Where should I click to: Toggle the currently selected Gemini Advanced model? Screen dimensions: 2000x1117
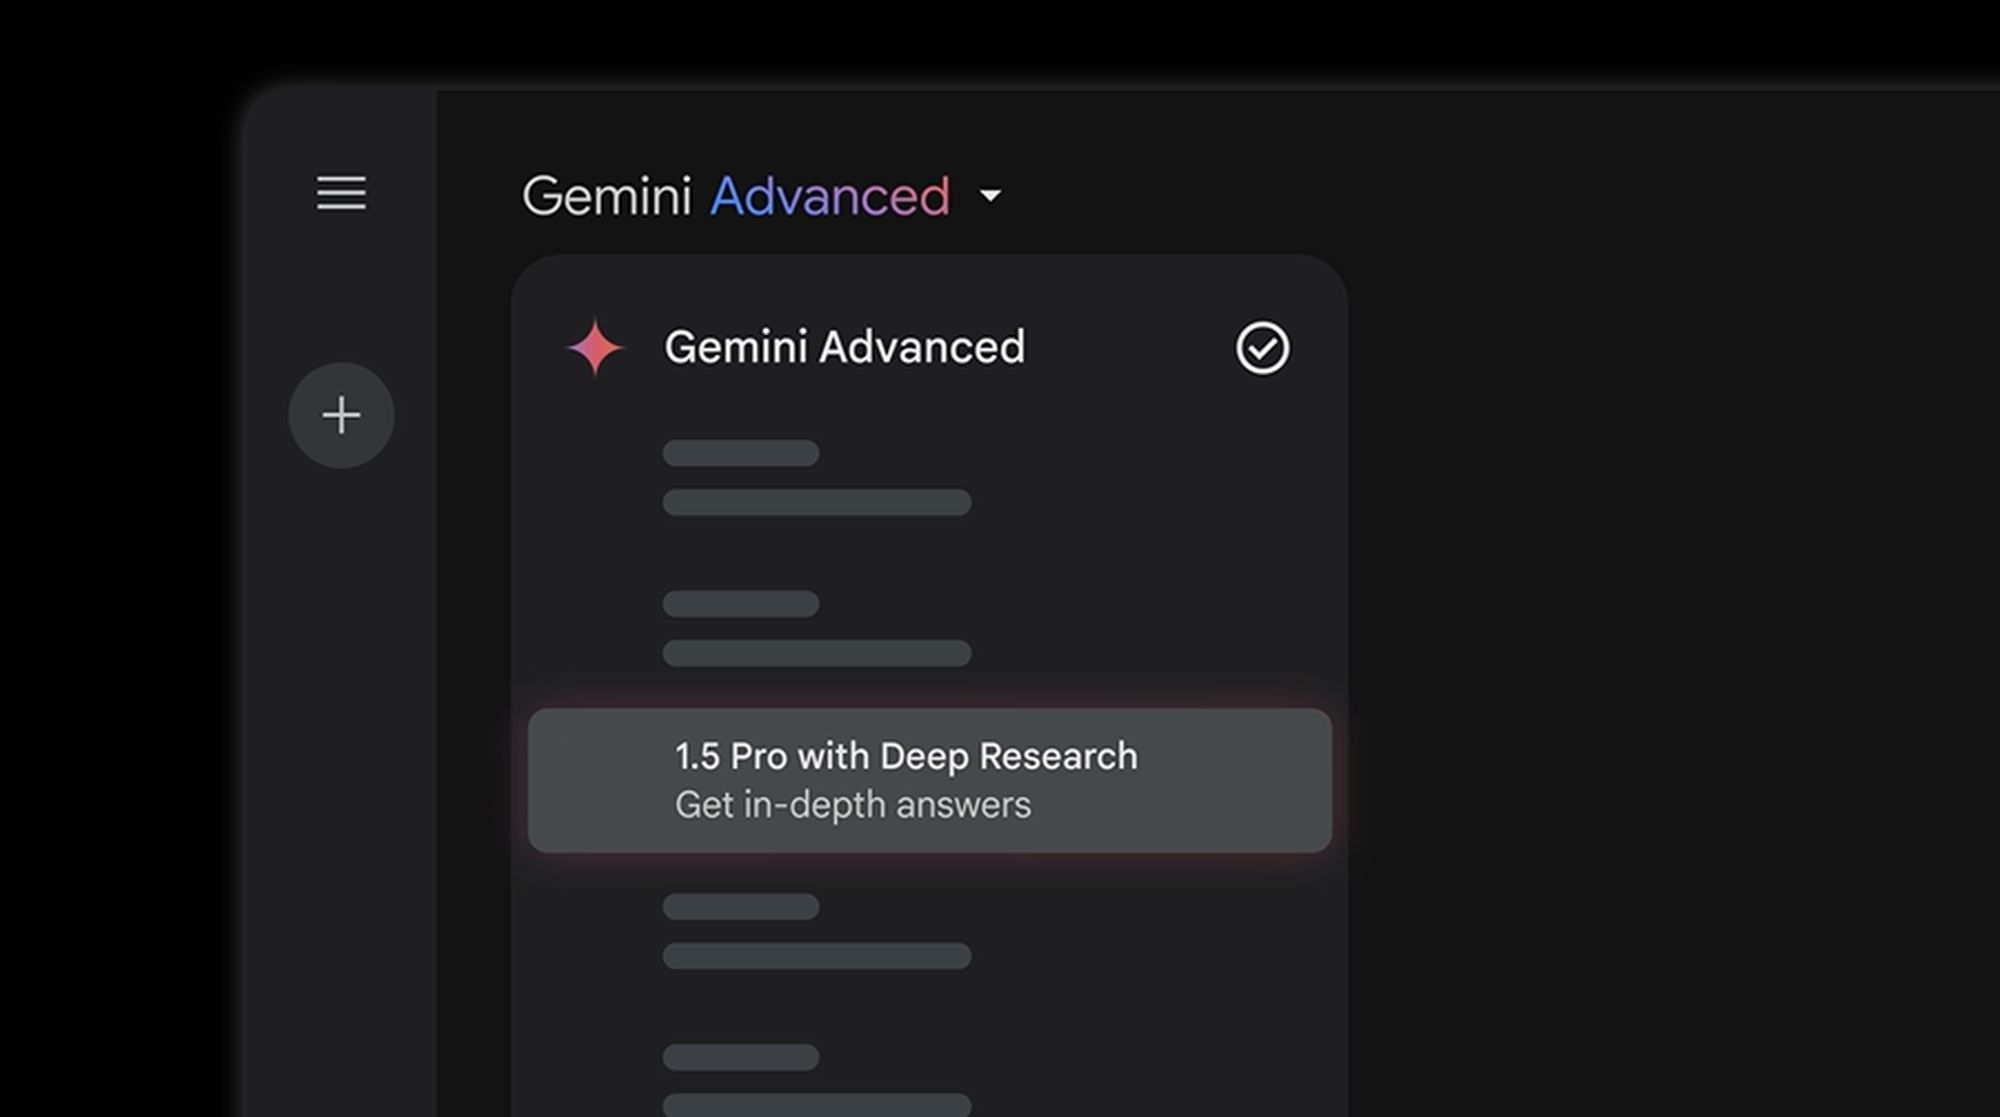[1261, 348]
